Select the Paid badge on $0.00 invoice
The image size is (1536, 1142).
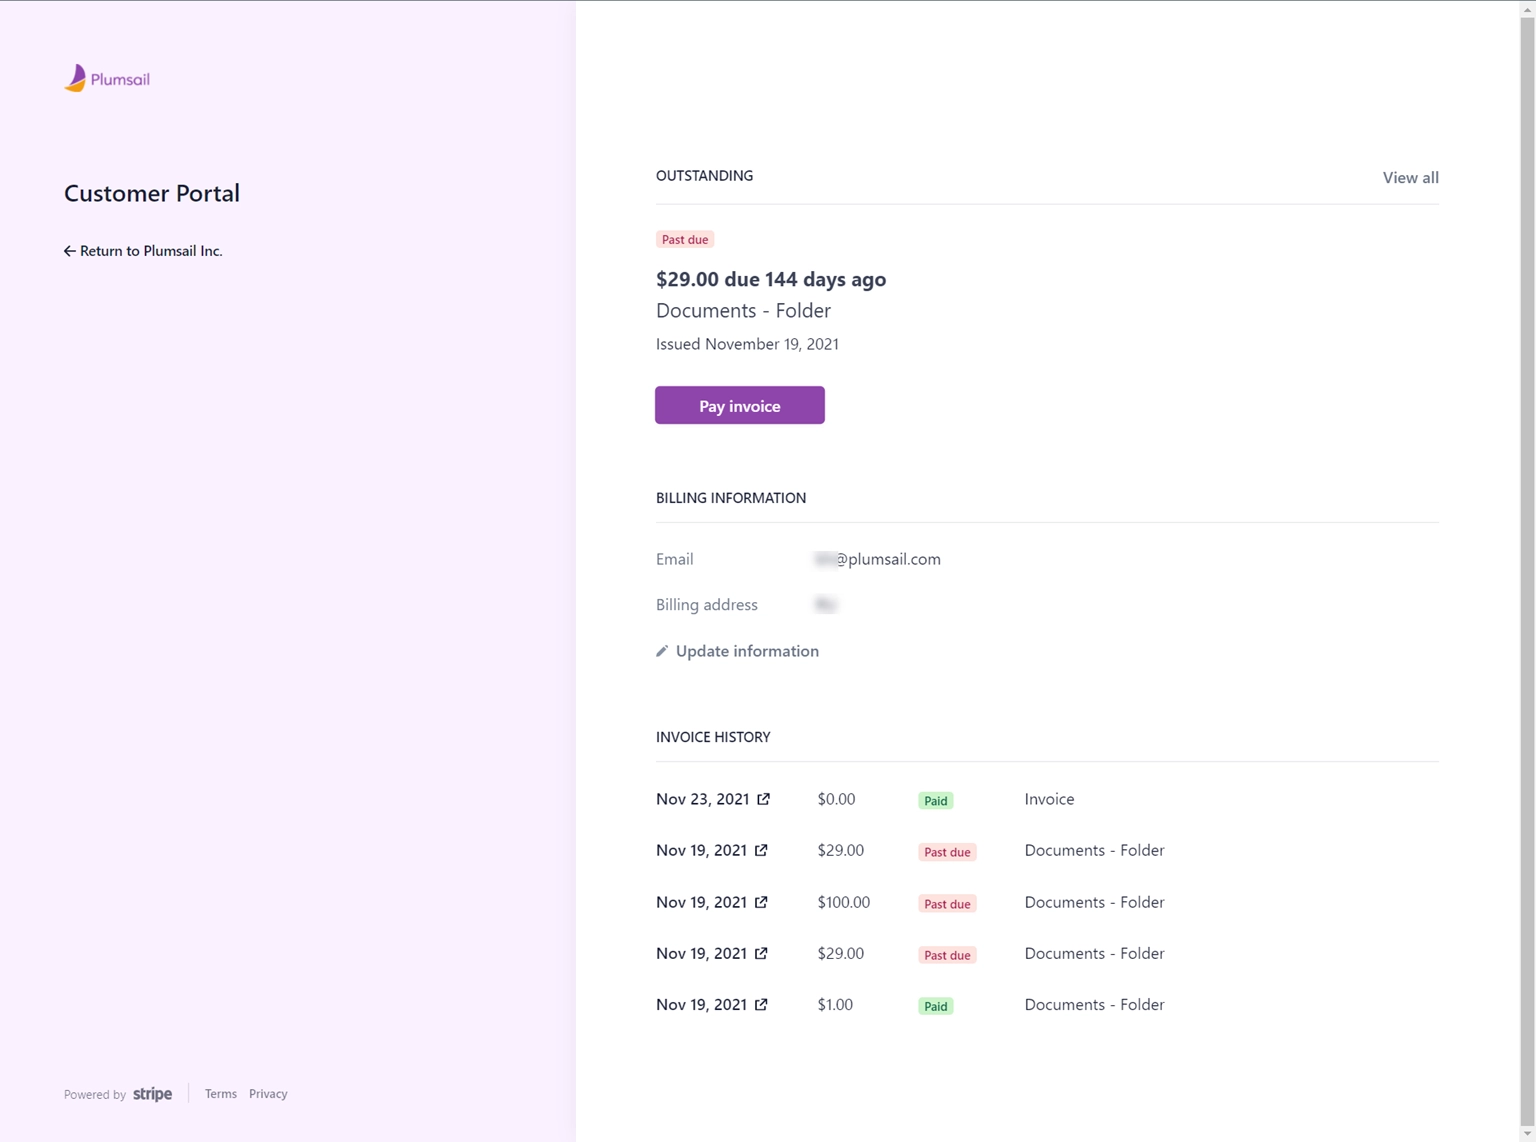coord(936,800)
